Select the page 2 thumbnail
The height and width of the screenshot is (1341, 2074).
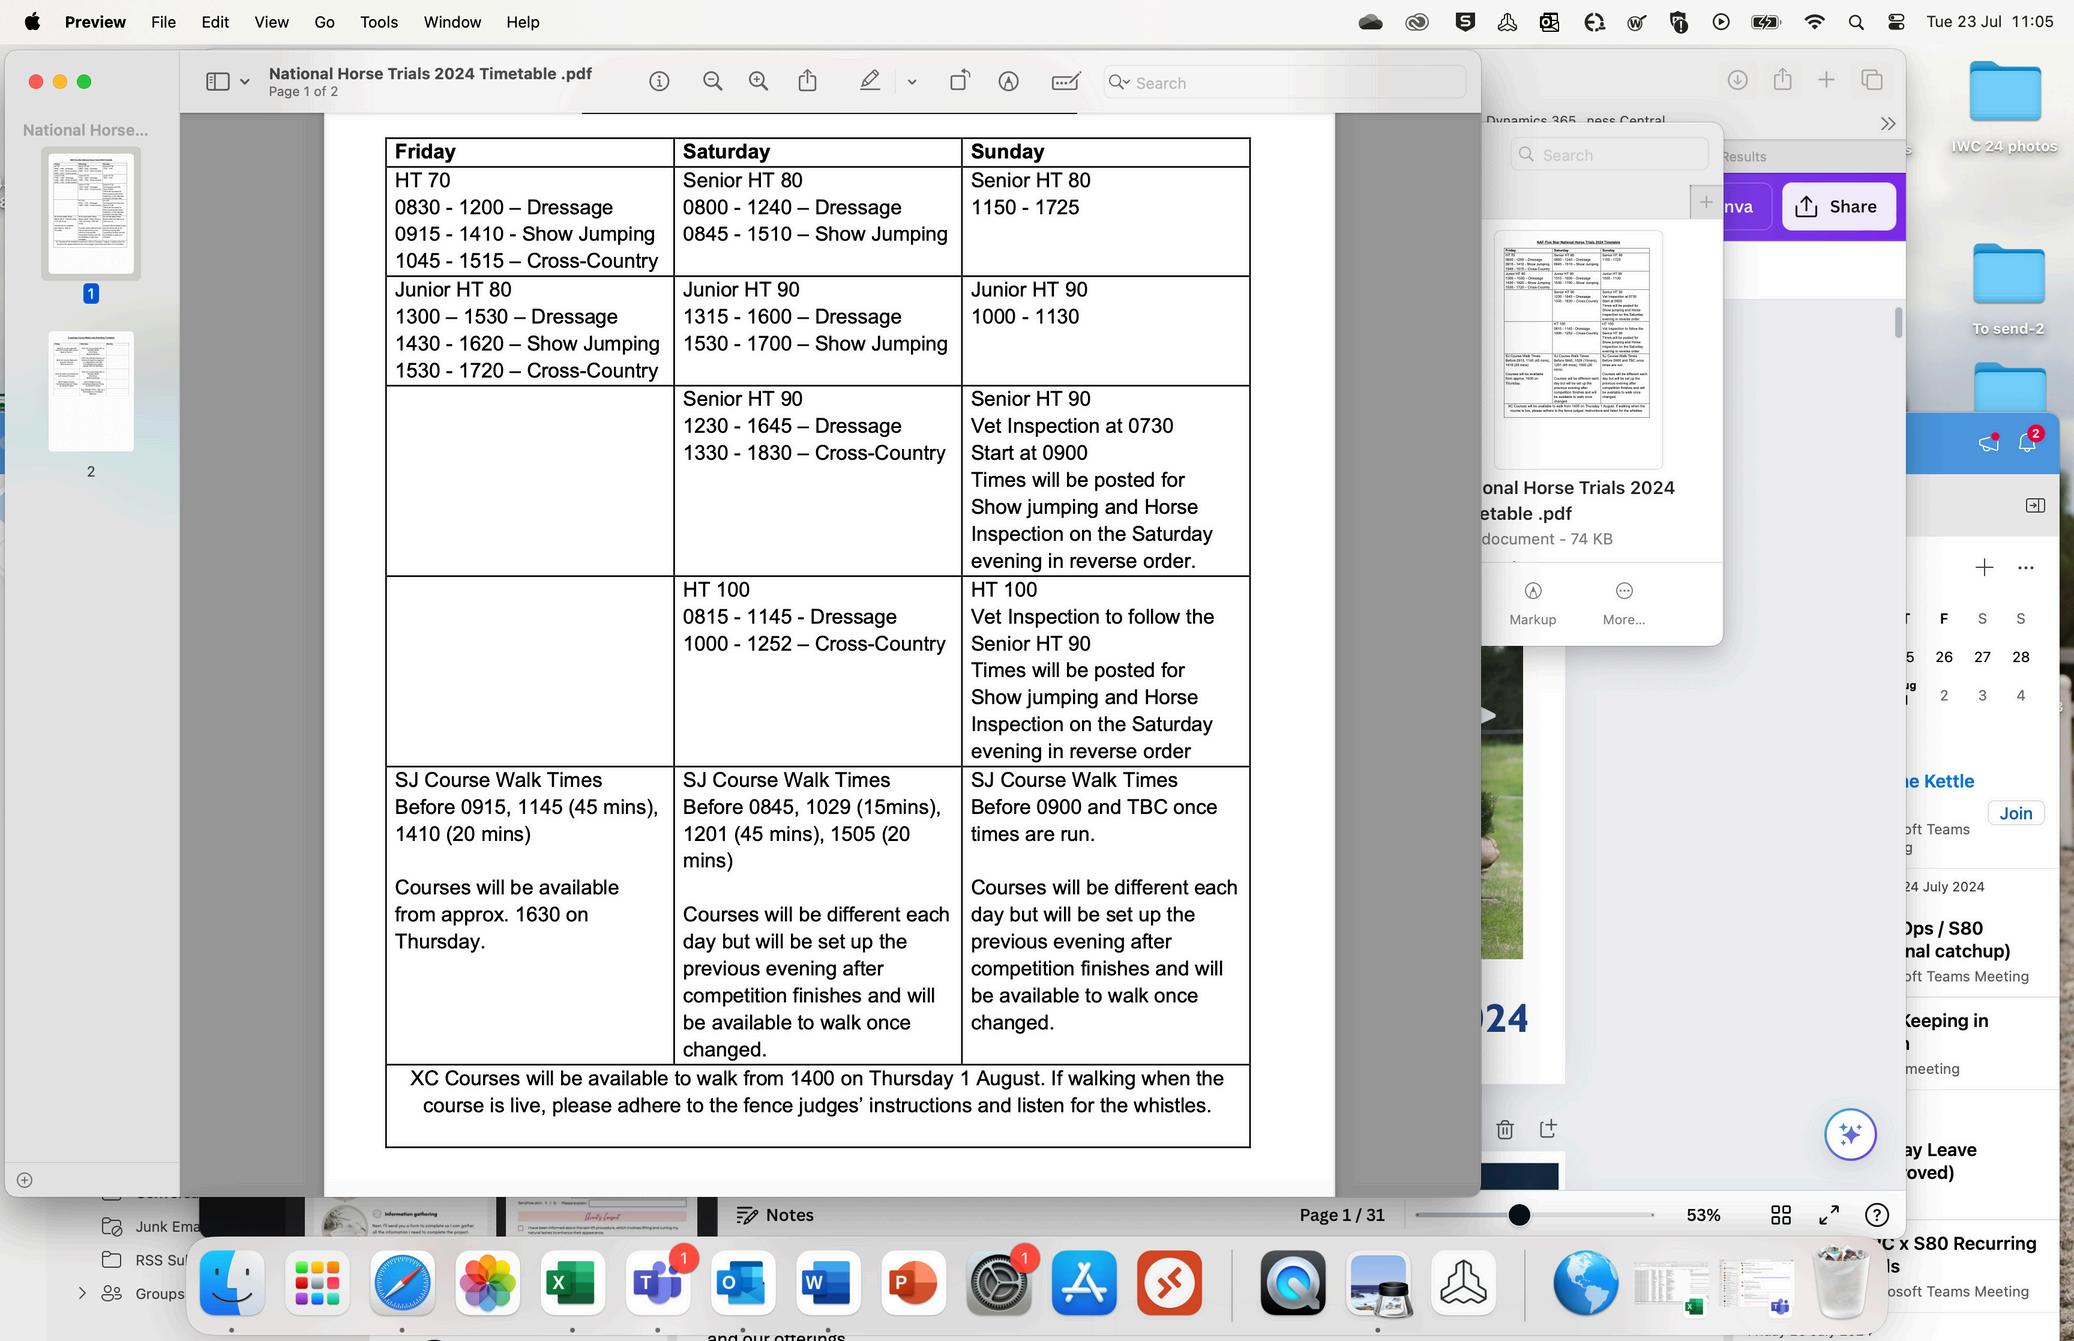(91, 392)
